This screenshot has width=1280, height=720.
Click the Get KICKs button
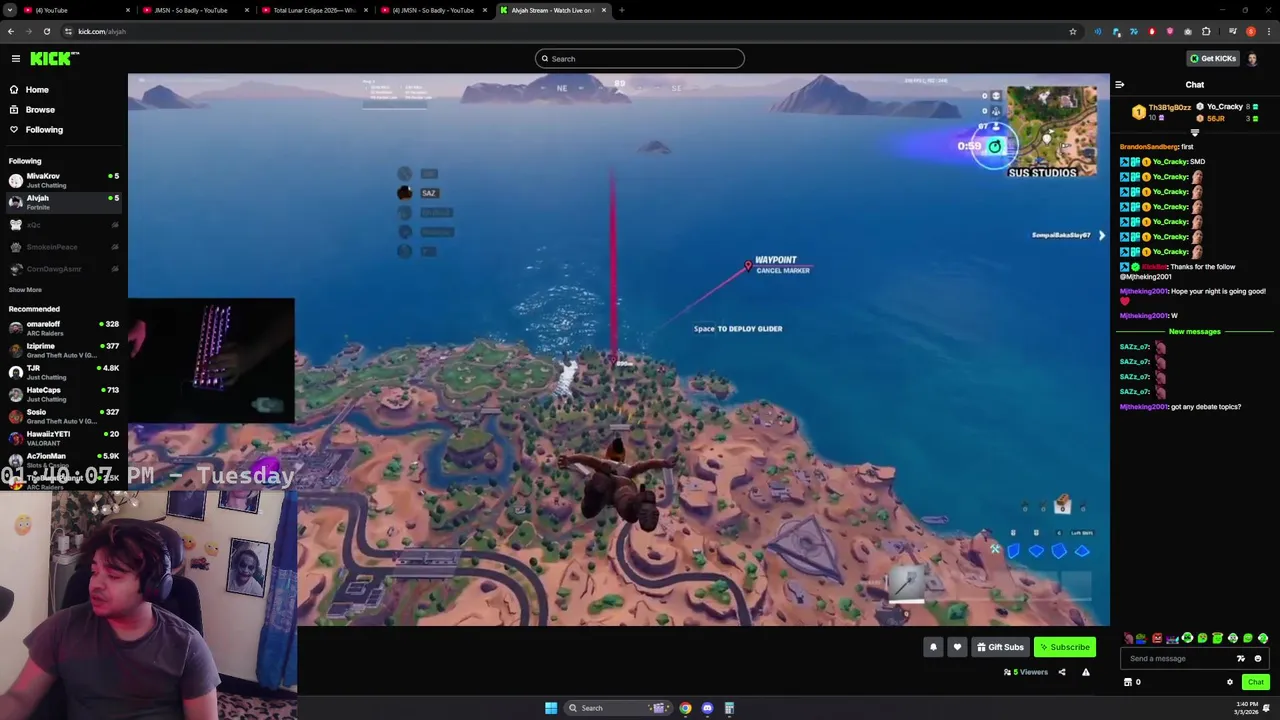tap(1212, 59)
